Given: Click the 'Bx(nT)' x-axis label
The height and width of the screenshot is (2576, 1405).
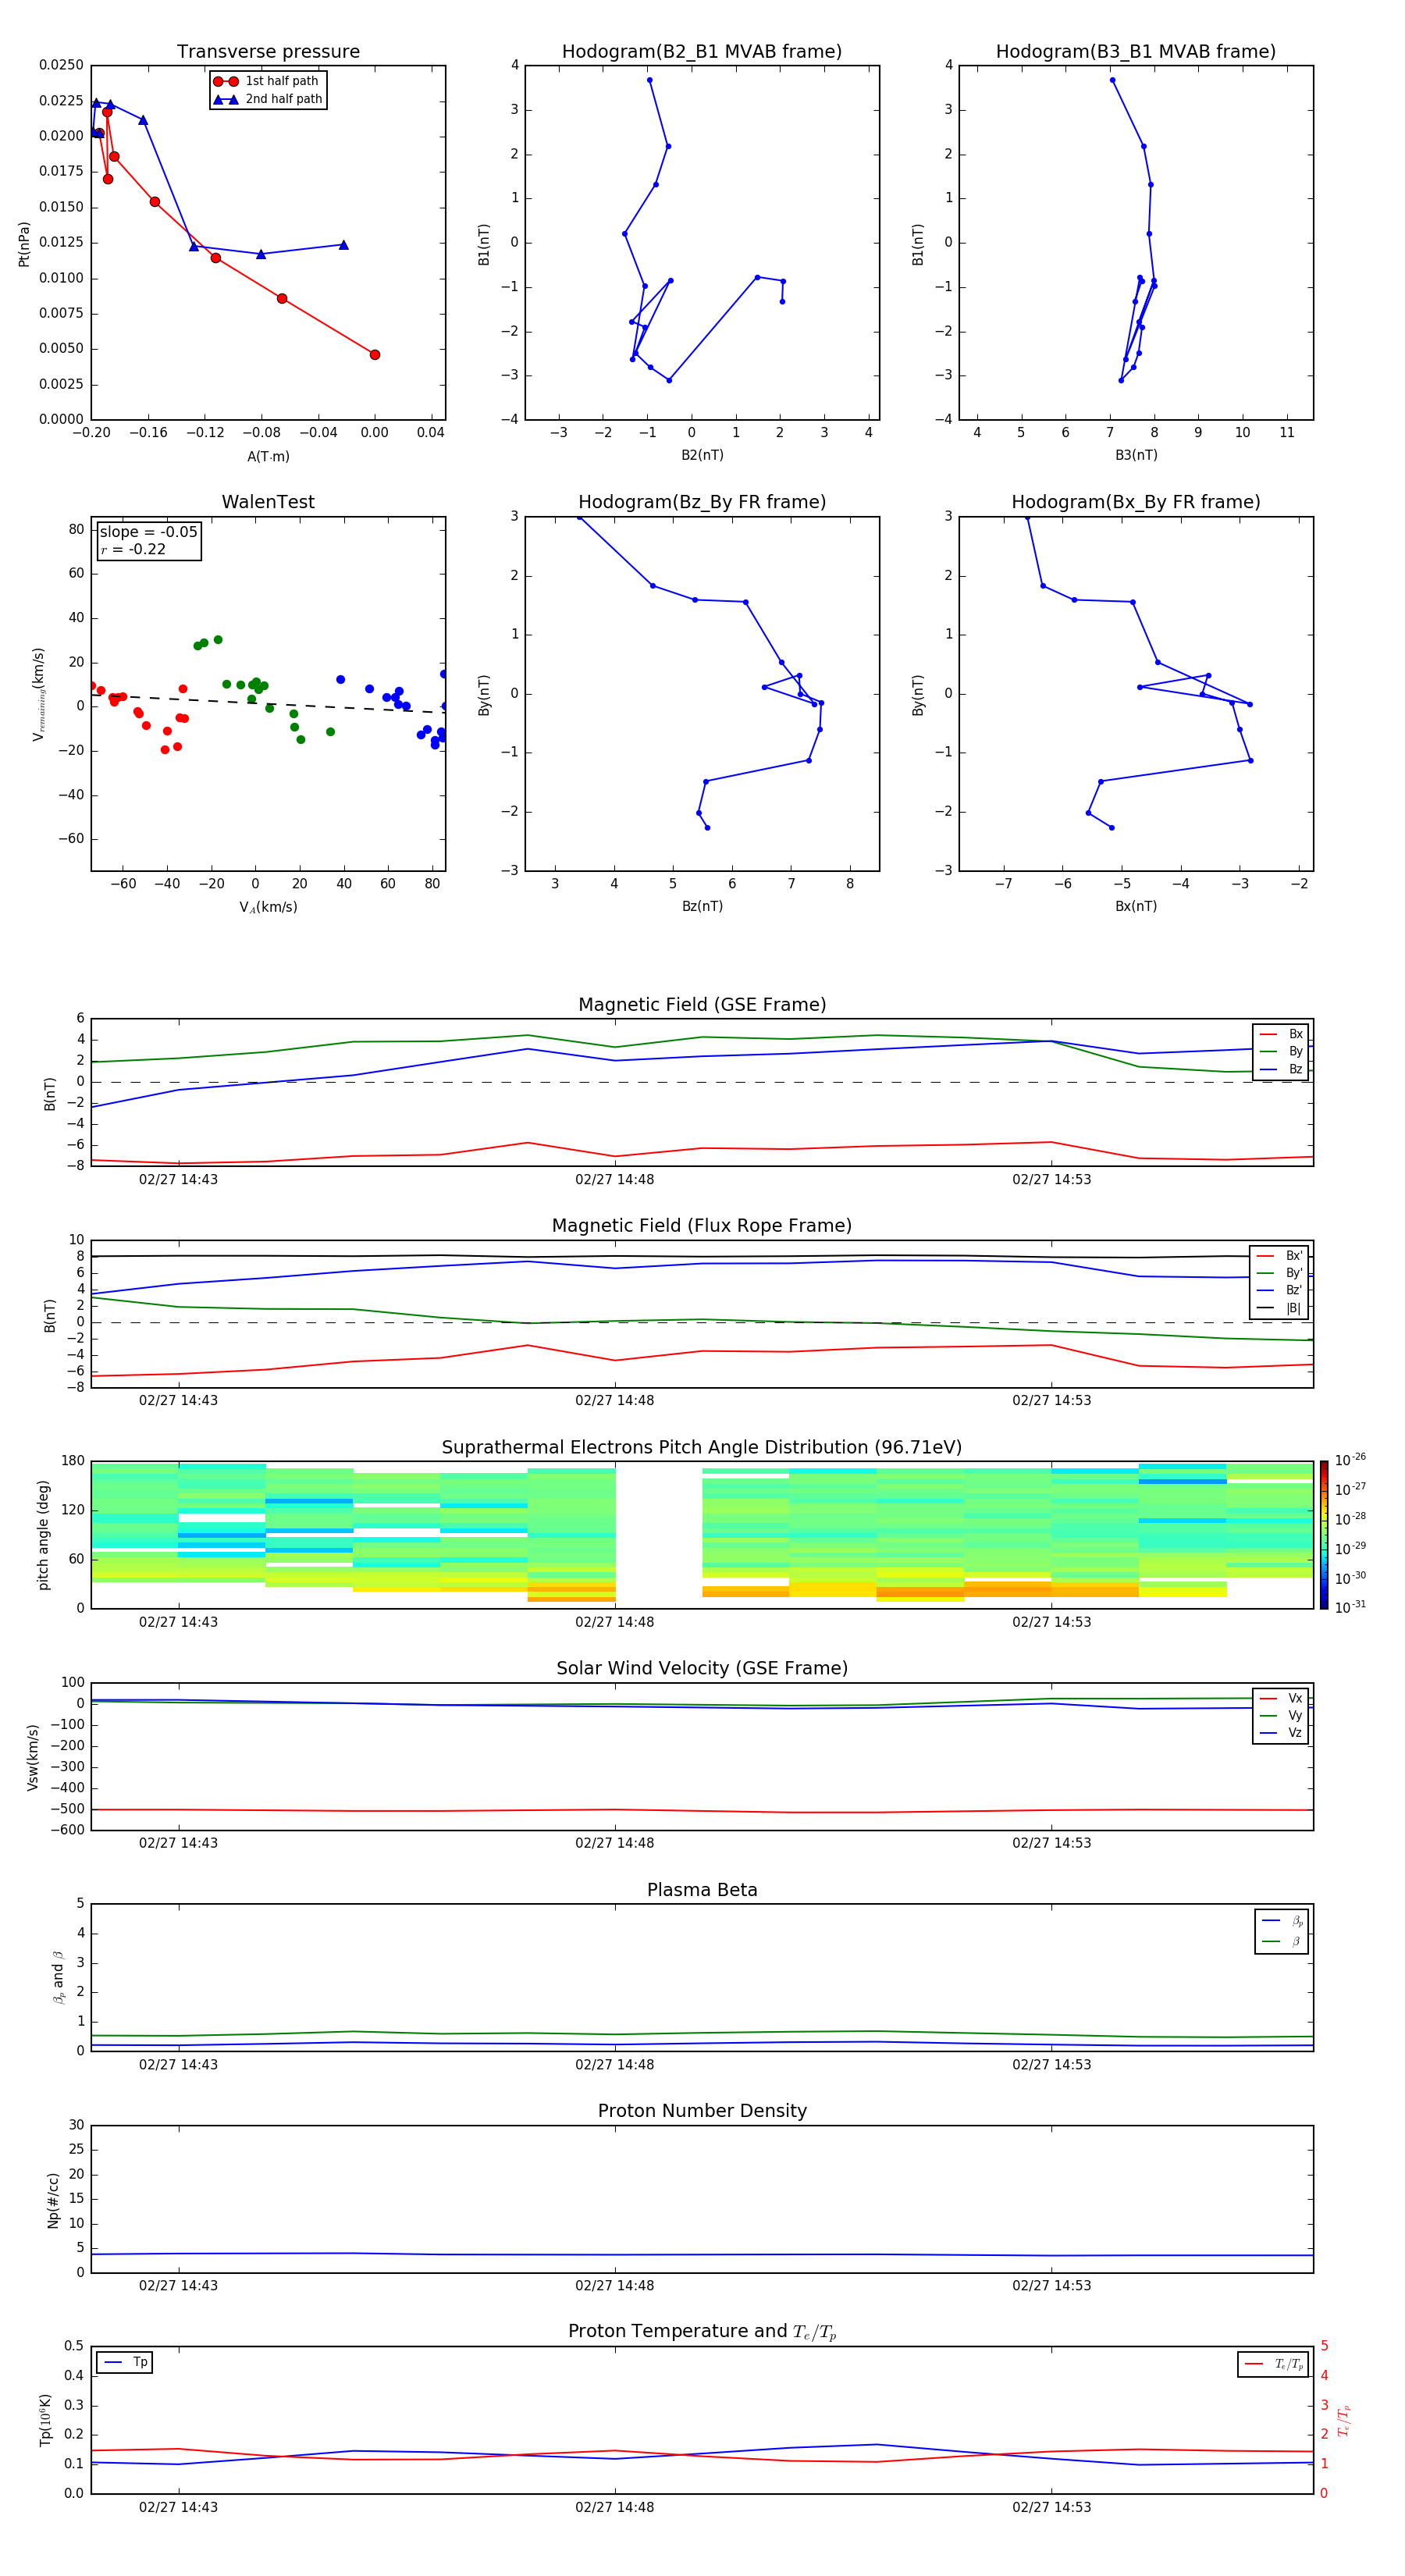Looking at the screenshot, I should pos(1136,907).
